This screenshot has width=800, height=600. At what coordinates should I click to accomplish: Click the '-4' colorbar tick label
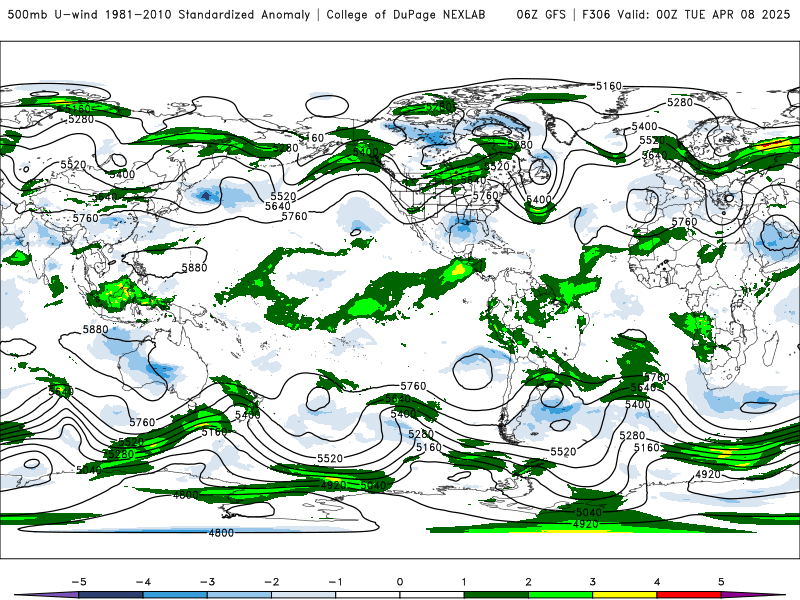click(x=143, y=582)
